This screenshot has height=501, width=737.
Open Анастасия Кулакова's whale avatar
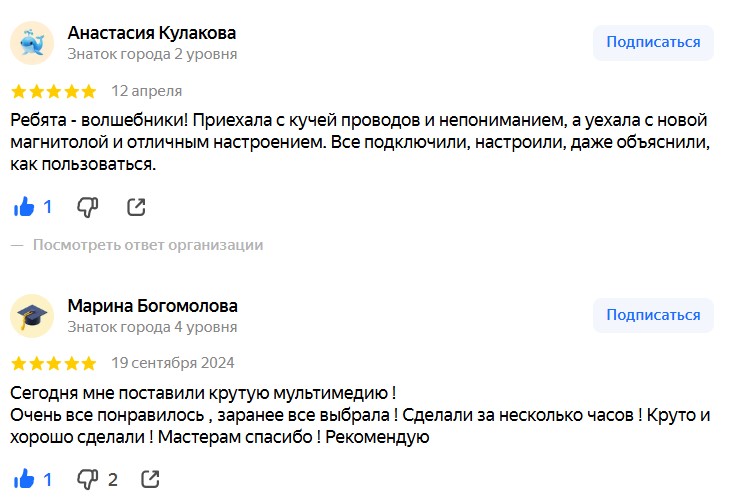pyautogui.click(x=32, y=43)
